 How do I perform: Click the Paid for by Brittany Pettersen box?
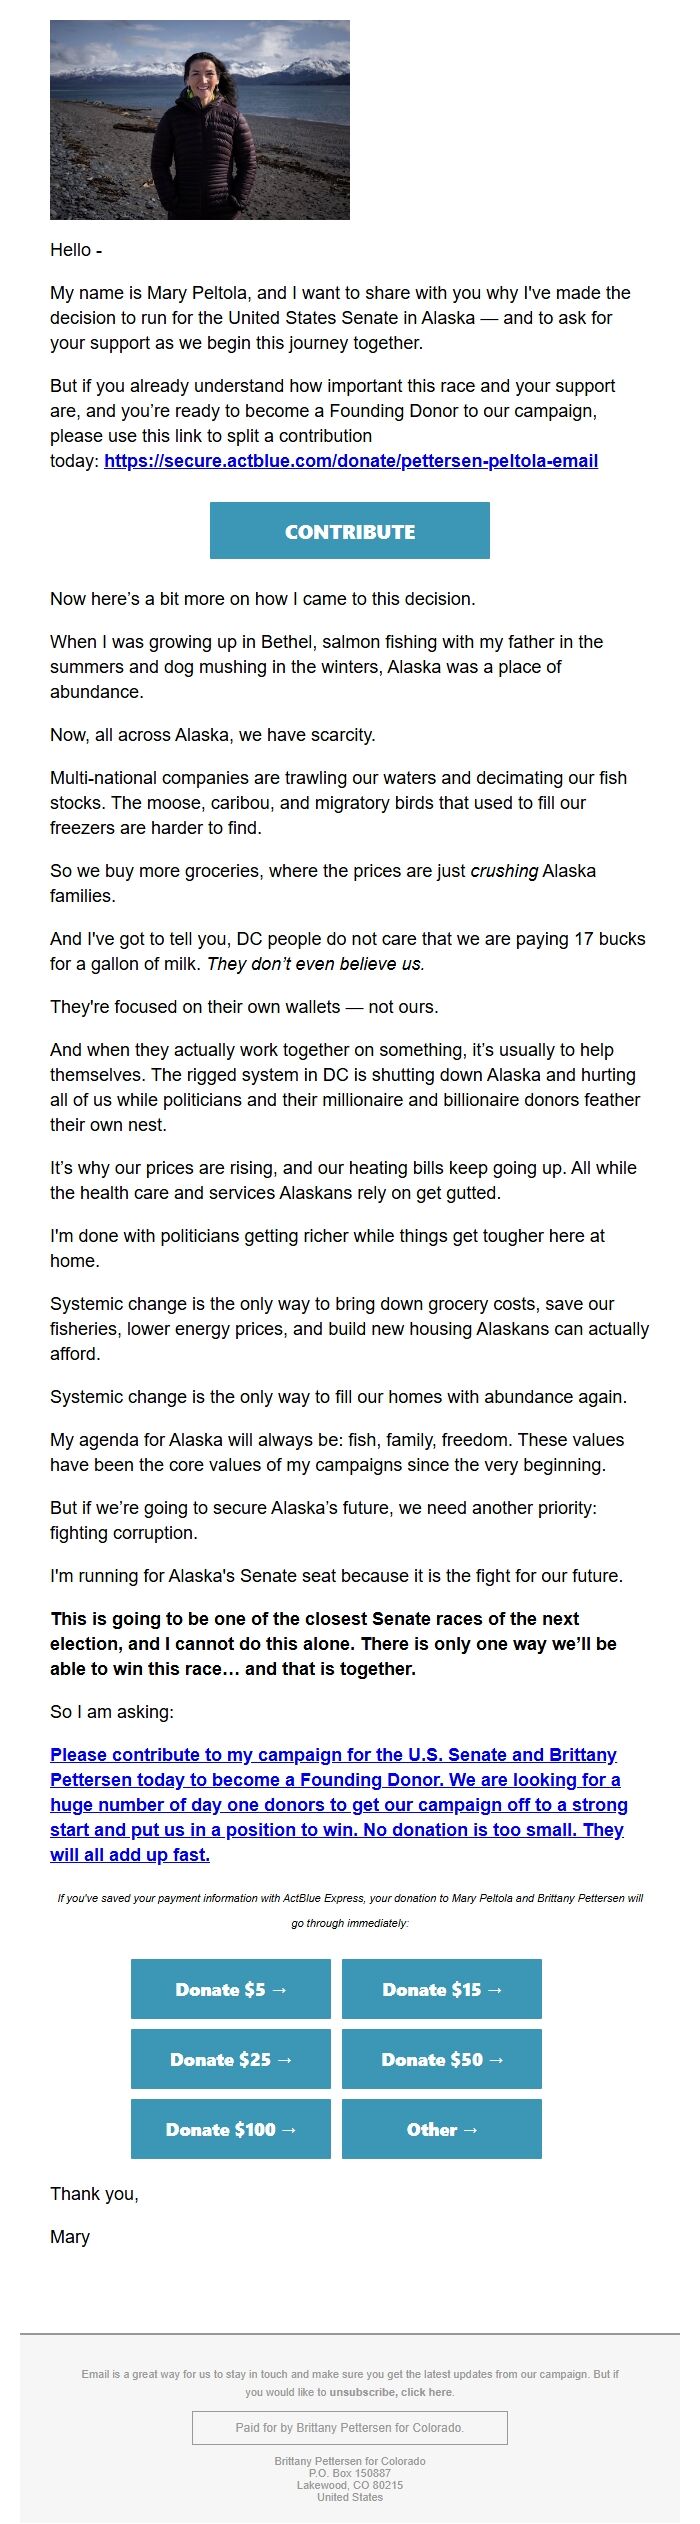tap(350, 2427)
